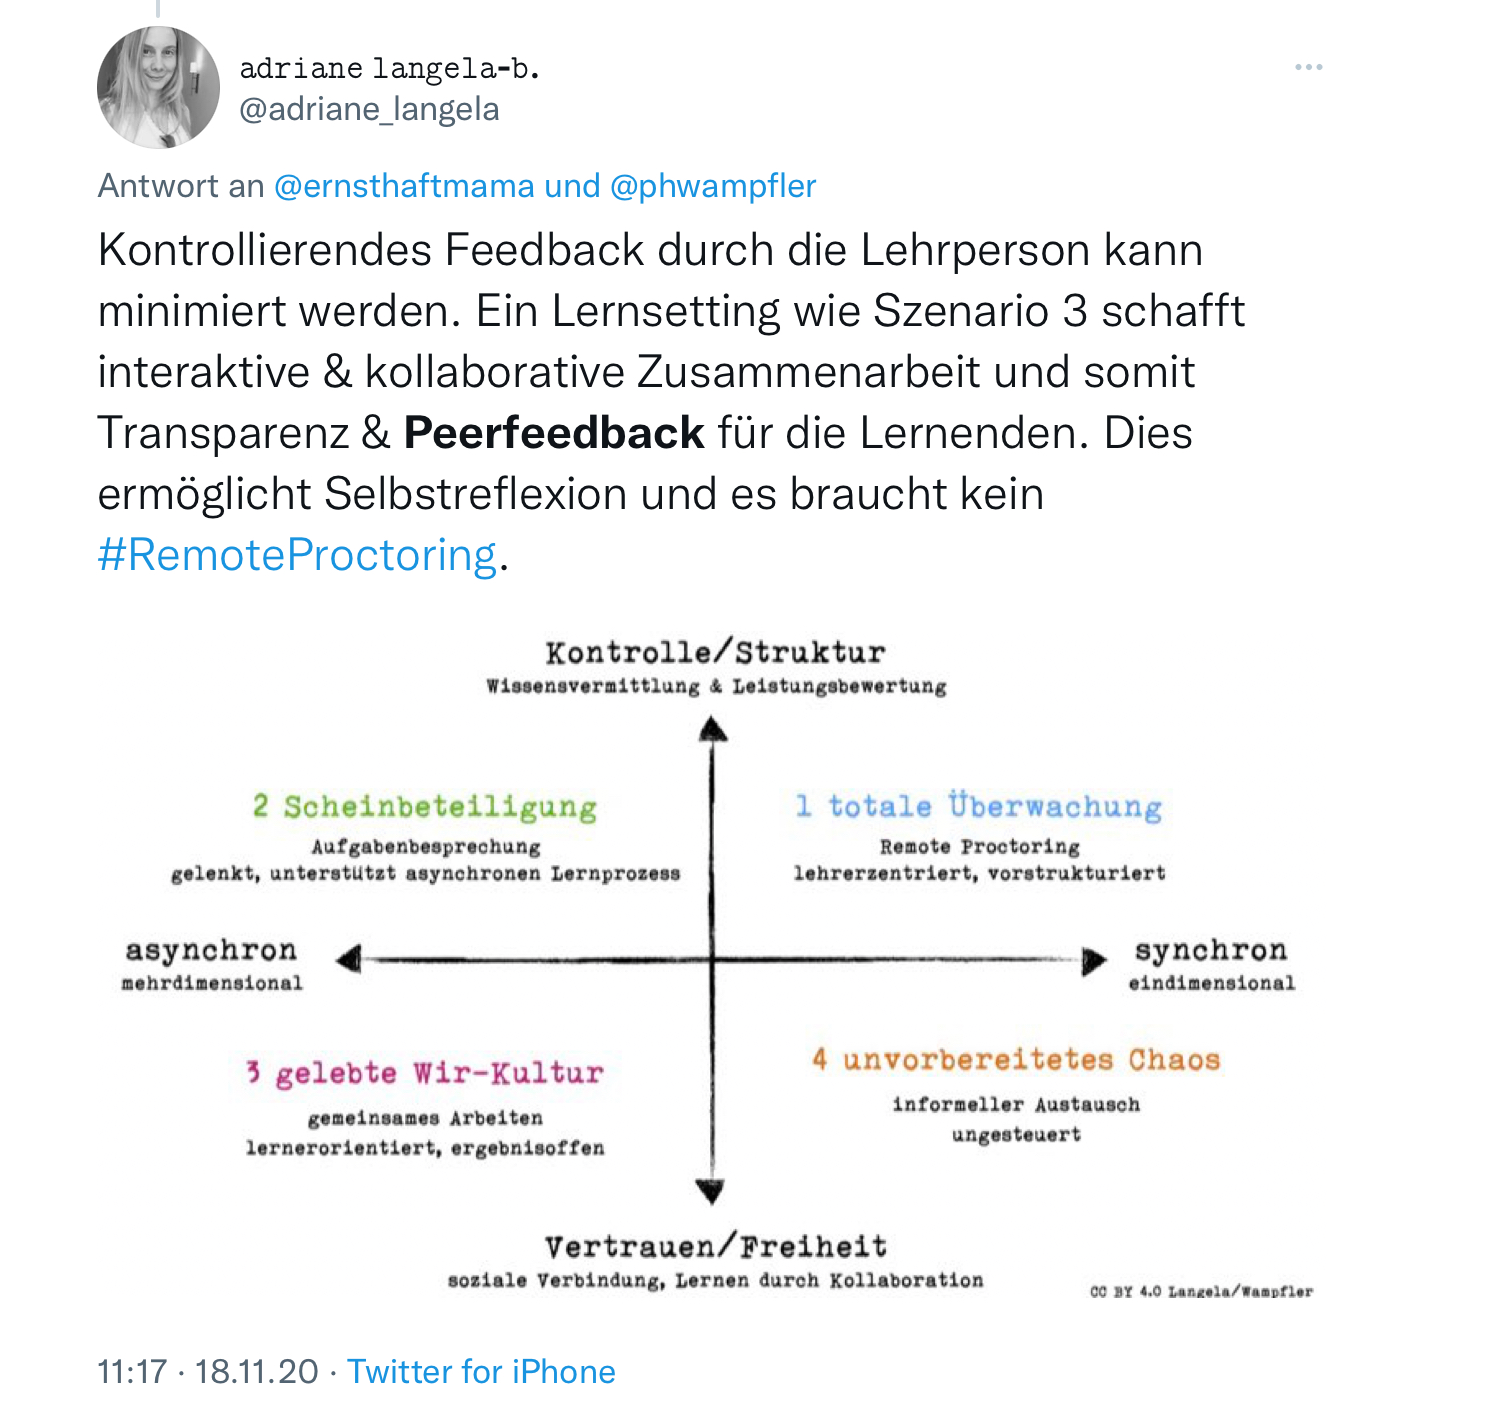1502x1416 pixels.
Task: Click the Twitter for iPhone source link
Action: tap(481, 1371)
